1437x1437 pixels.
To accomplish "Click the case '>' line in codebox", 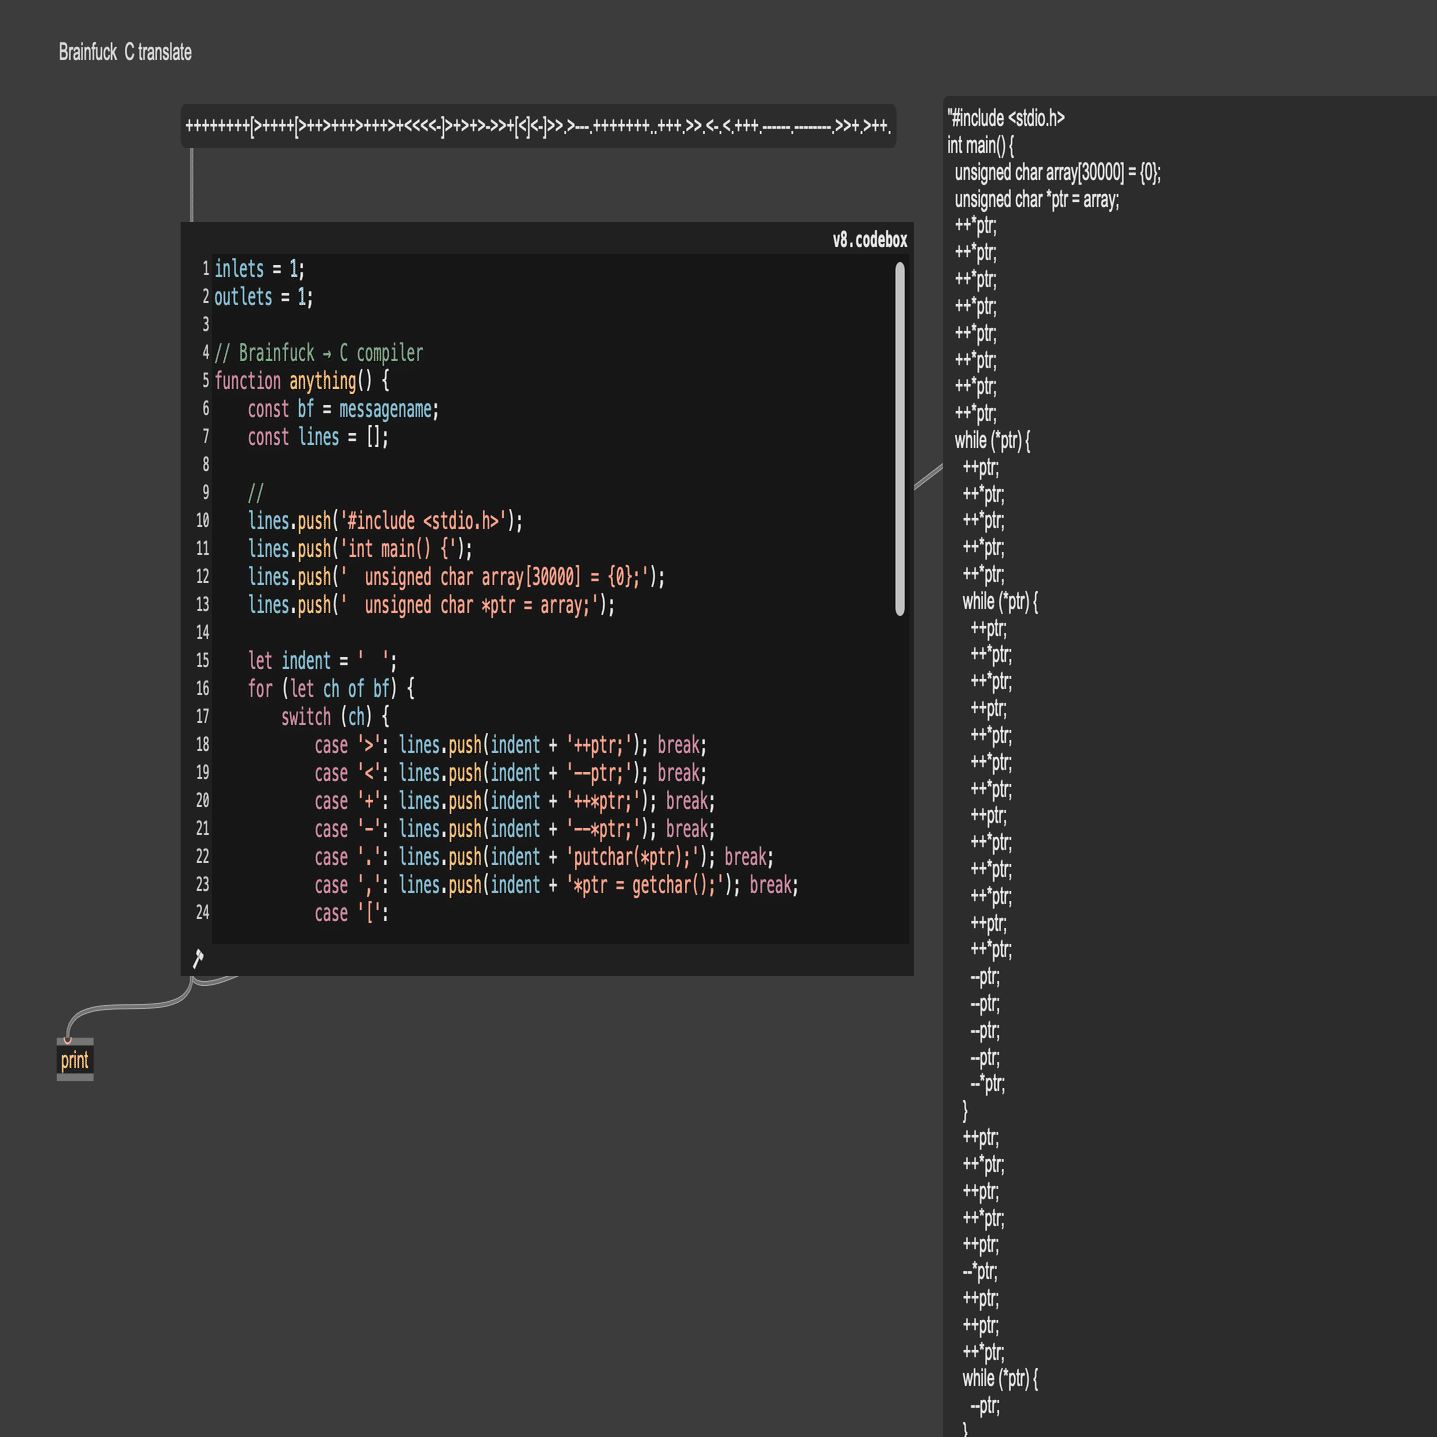I will 510,745.
